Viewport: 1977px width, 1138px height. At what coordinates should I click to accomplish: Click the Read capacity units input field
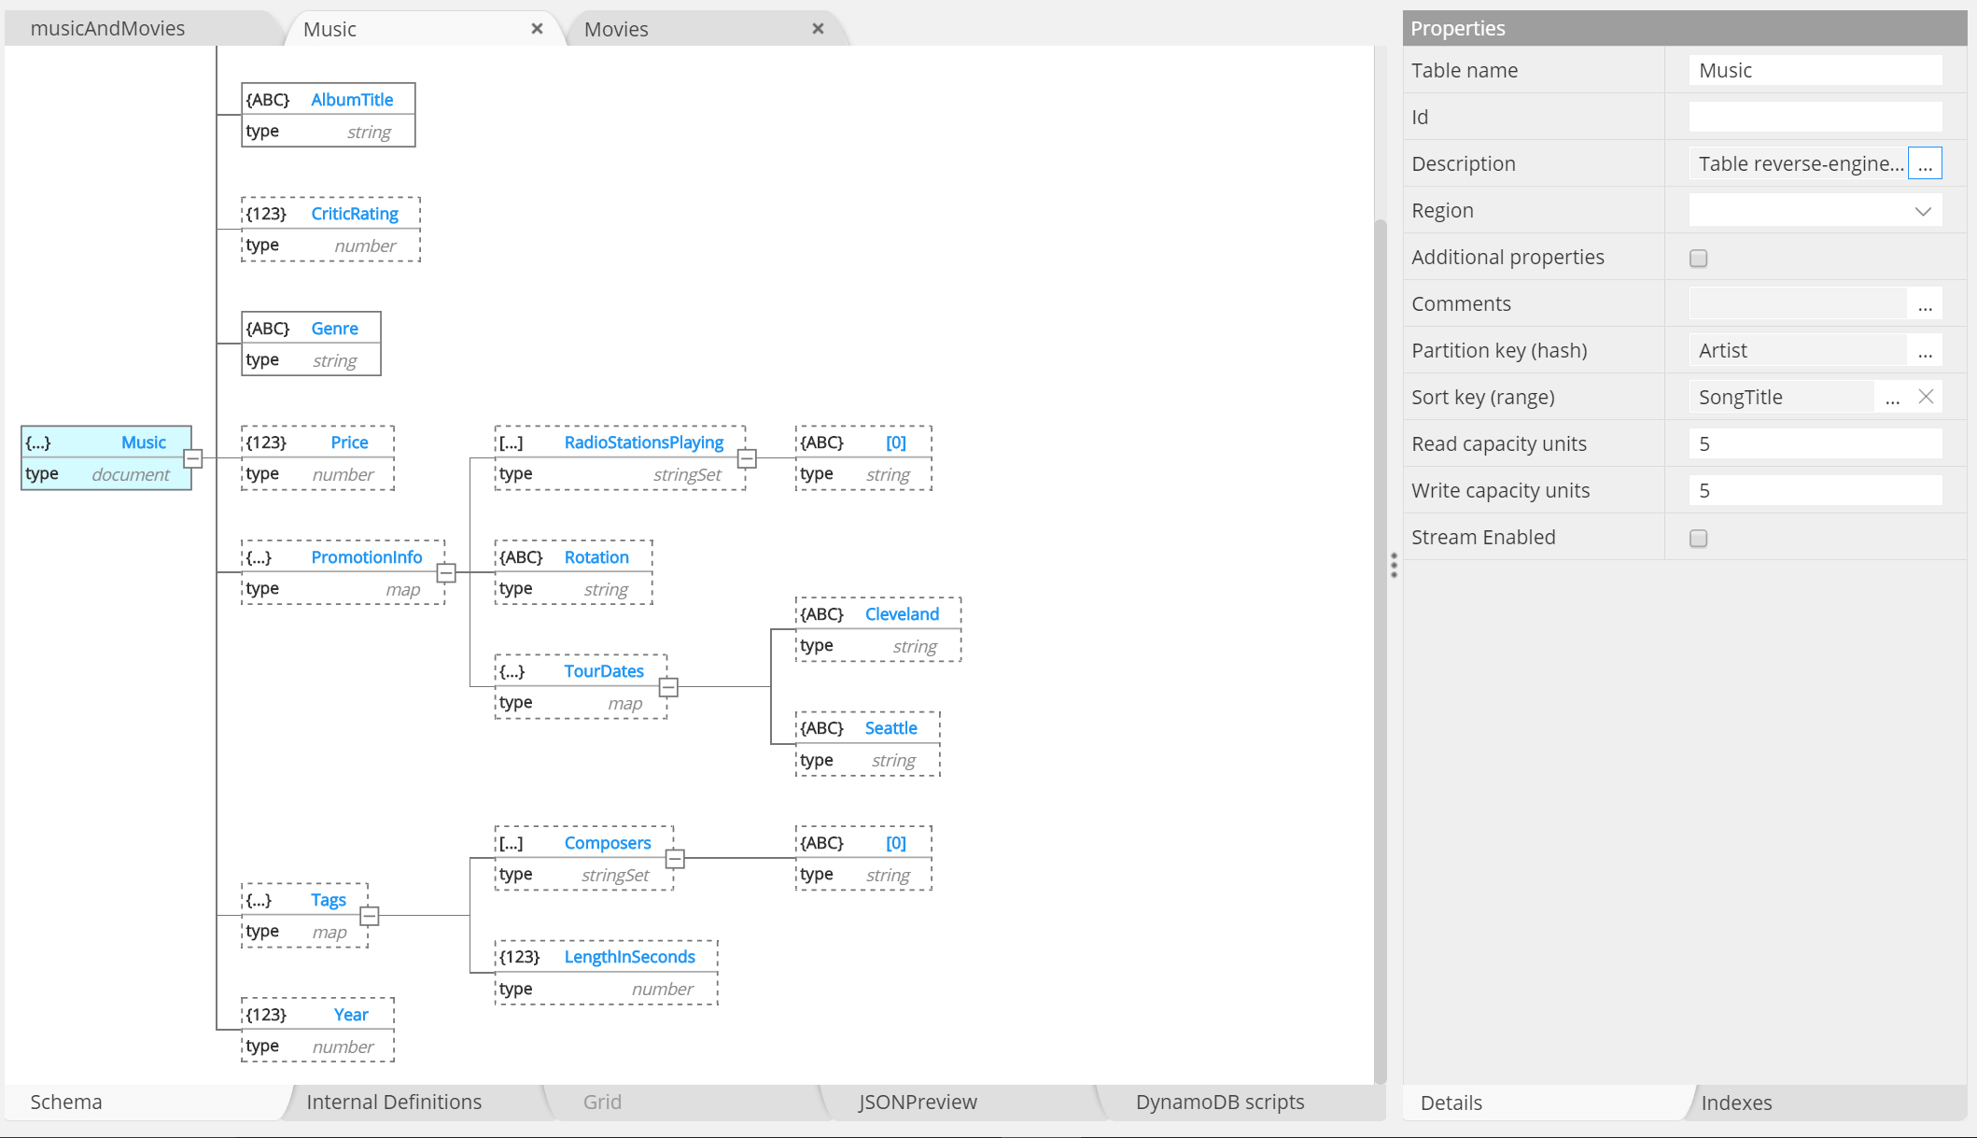tap(1814, 443)
